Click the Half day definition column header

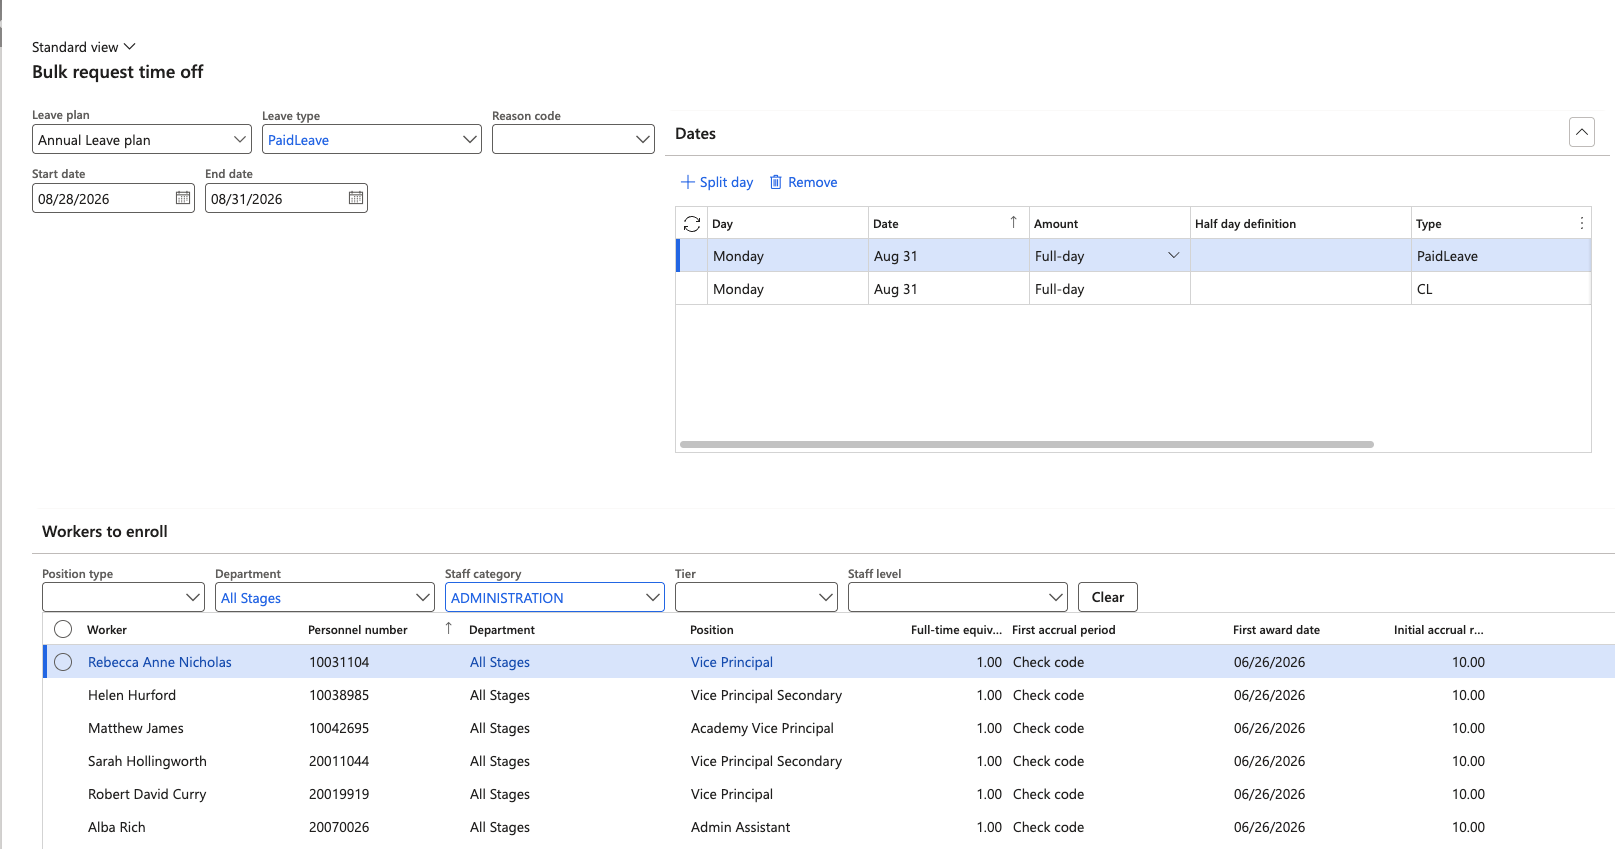click(1245, 224)
